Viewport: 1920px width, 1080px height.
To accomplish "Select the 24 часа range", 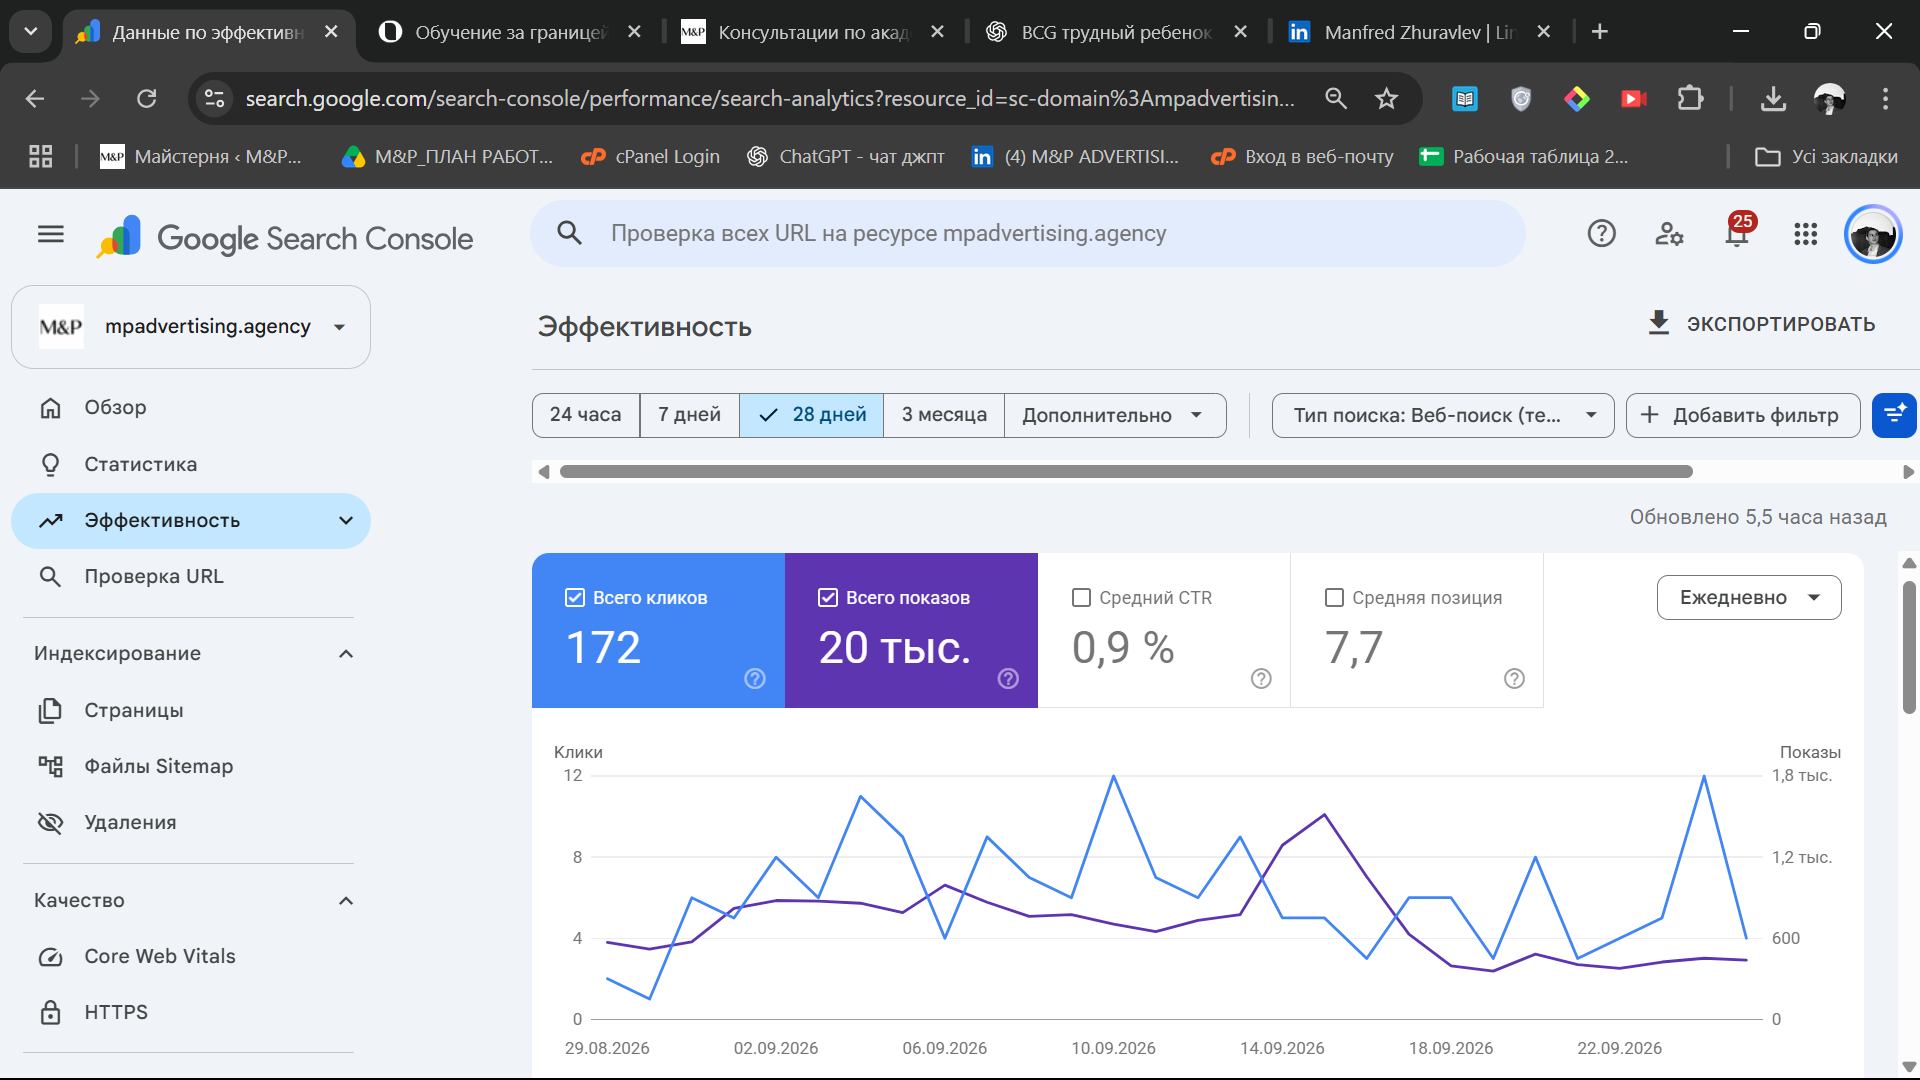I will pos(586,415).
